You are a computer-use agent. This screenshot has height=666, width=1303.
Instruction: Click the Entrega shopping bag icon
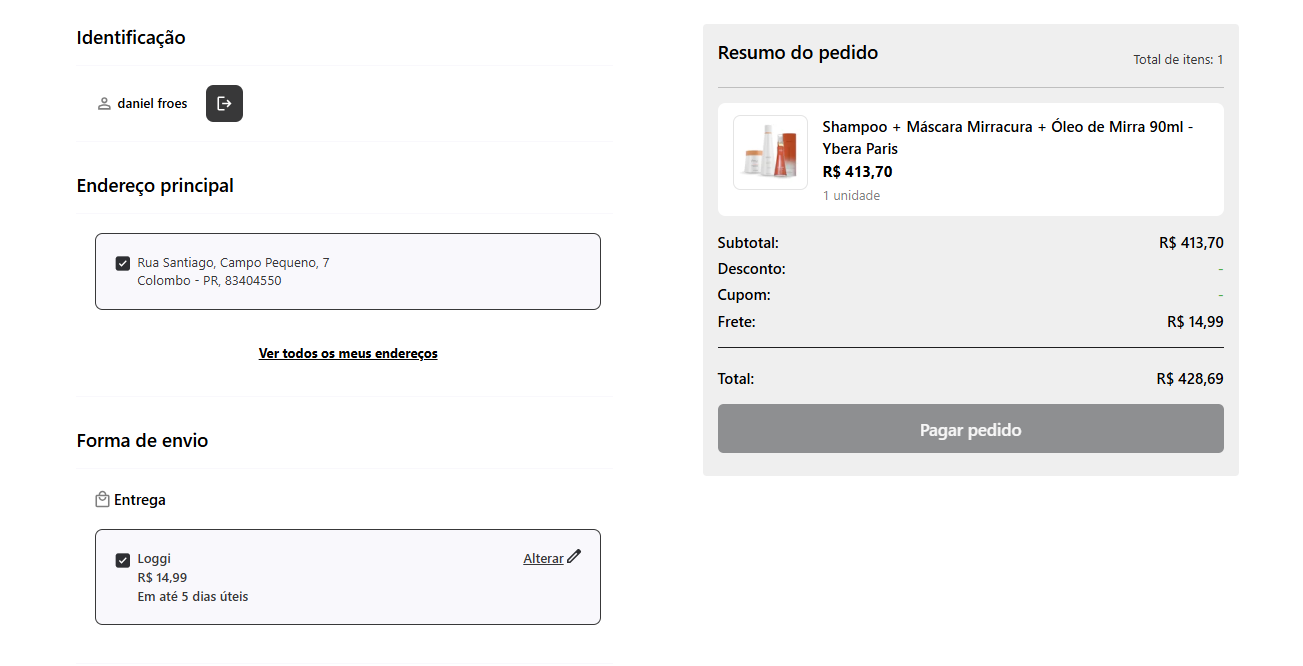(x=102, y=499)
